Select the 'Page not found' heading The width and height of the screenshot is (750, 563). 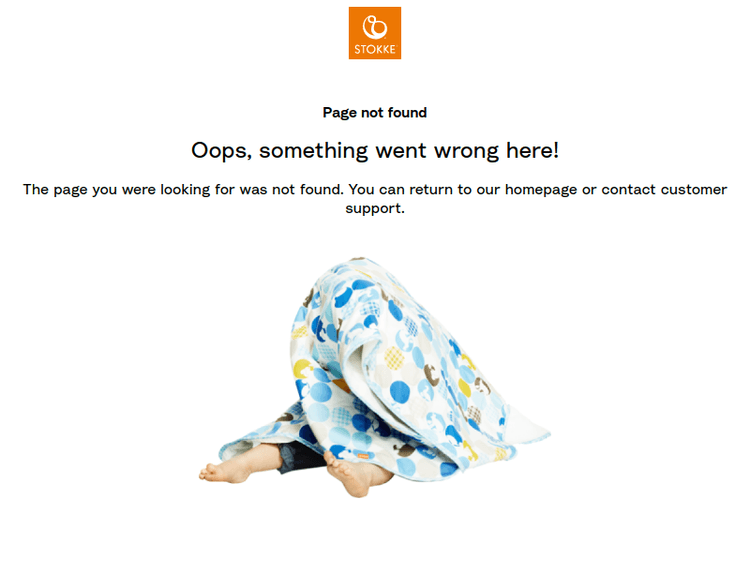[x=375, y=112]
